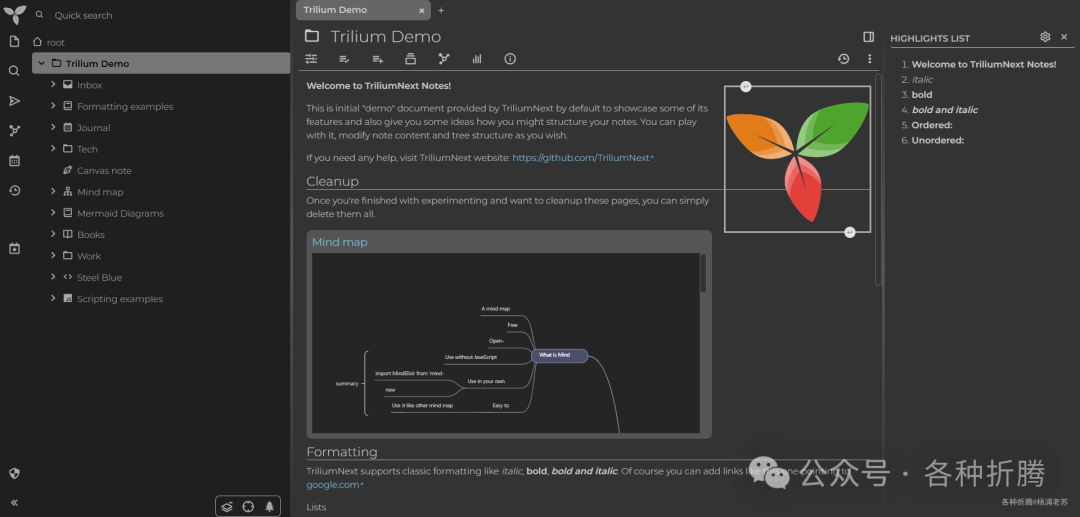The width and height of the screenshot is (1080, 517).
Task: Expand the Mind map tree node
Action: coord(53,191)
